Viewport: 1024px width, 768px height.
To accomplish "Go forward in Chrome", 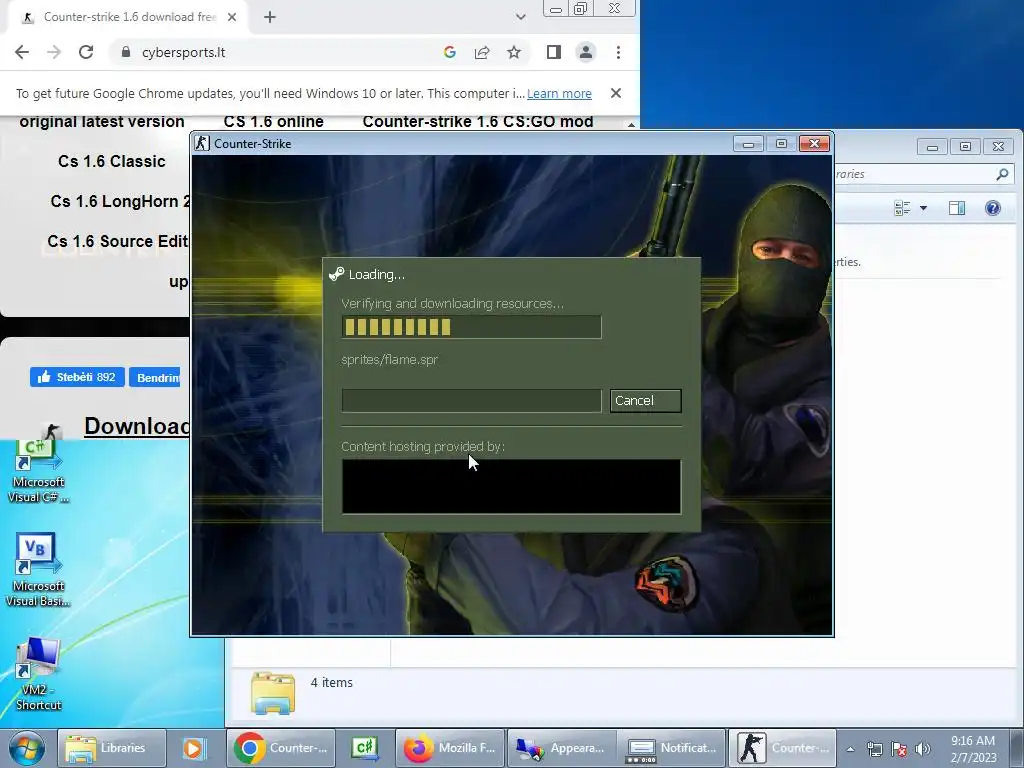I will point(54,52).
